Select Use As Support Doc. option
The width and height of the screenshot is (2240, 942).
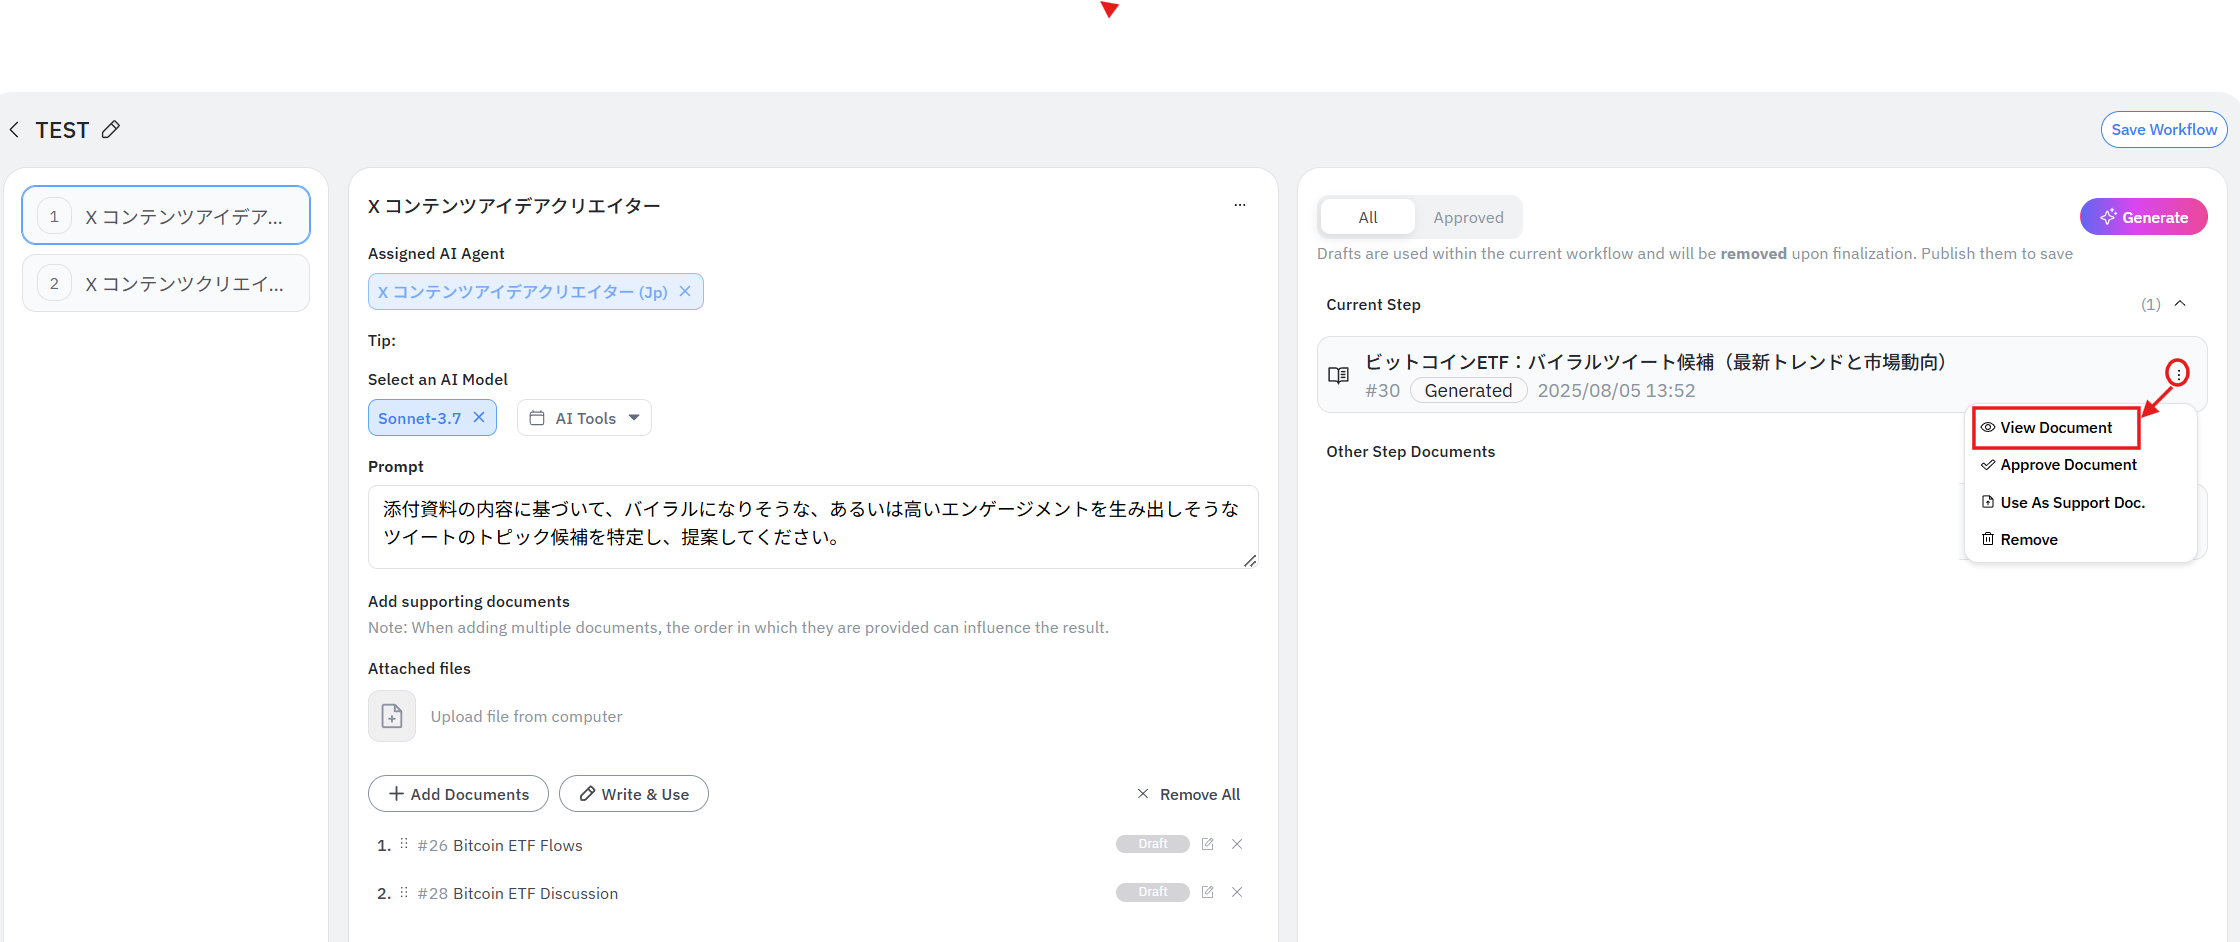(2071, 503)
